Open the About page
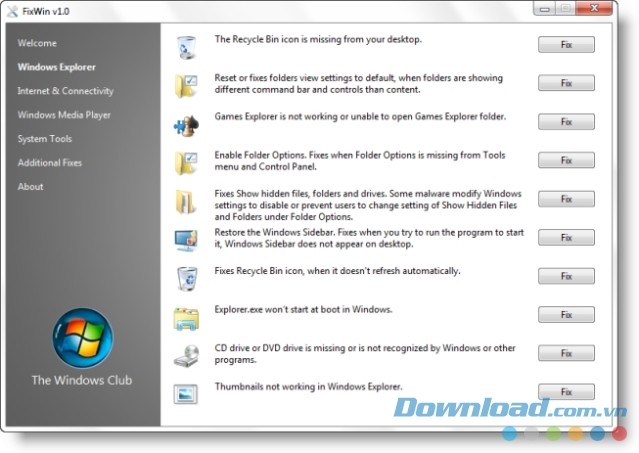The height and width of the screenshot is (453, 639). pos(30,187)
